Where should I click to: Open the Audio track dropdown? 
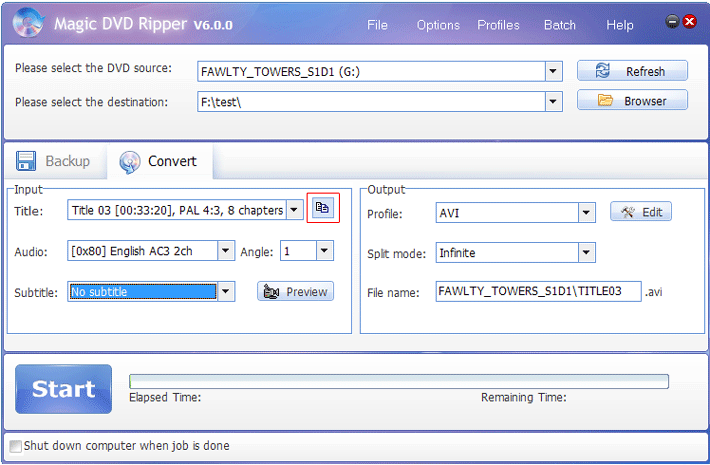(x=226, y=250)
